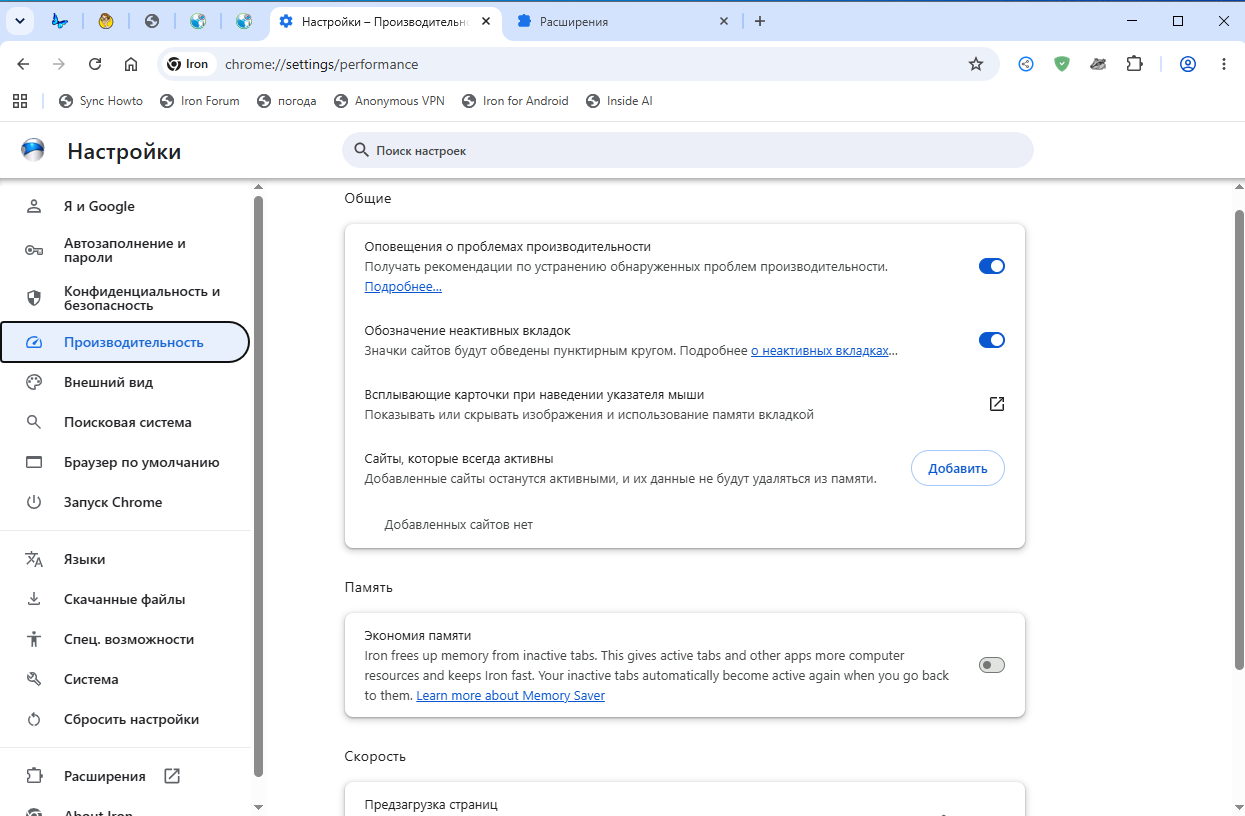Open Языки settings section
Viewport: 1245px width, 816px height.
click(x=125, y=559)
